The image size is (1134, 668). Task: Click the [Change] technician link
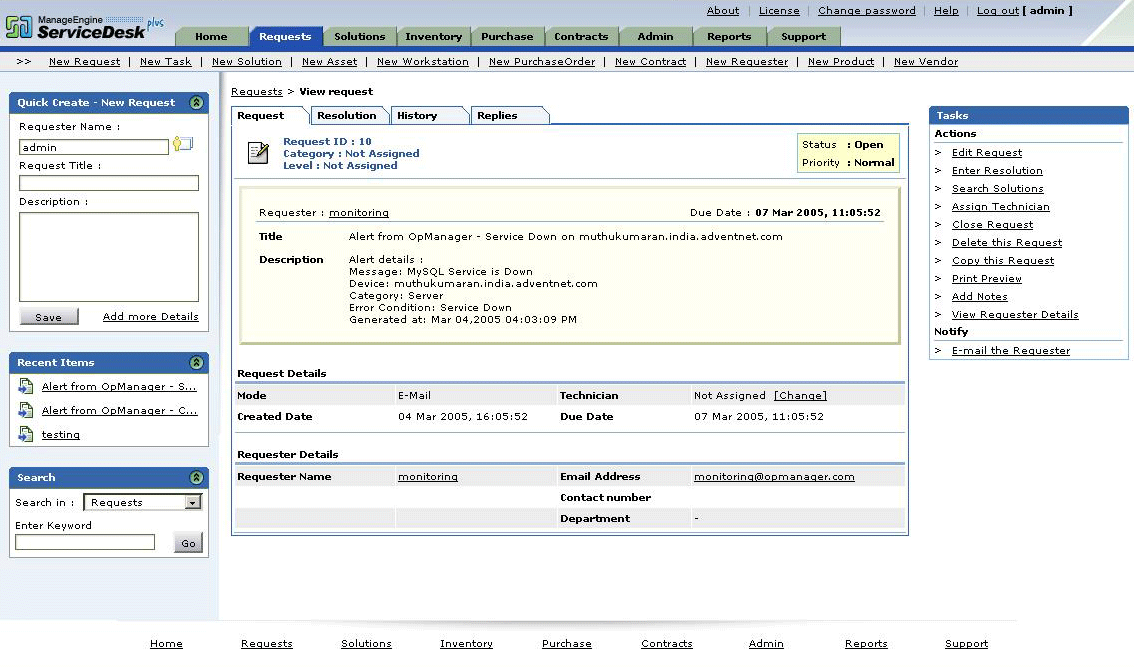pos(800,395)
